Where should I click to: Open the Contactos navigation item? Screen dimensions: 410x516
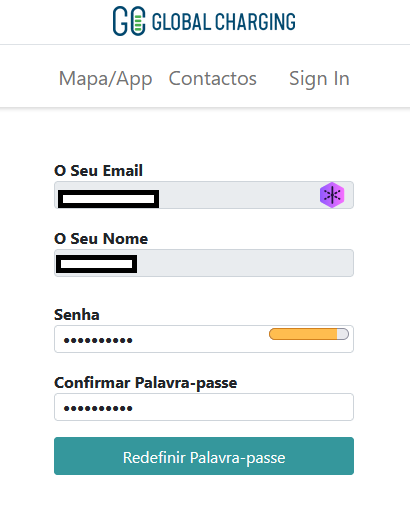pos(213,79)
